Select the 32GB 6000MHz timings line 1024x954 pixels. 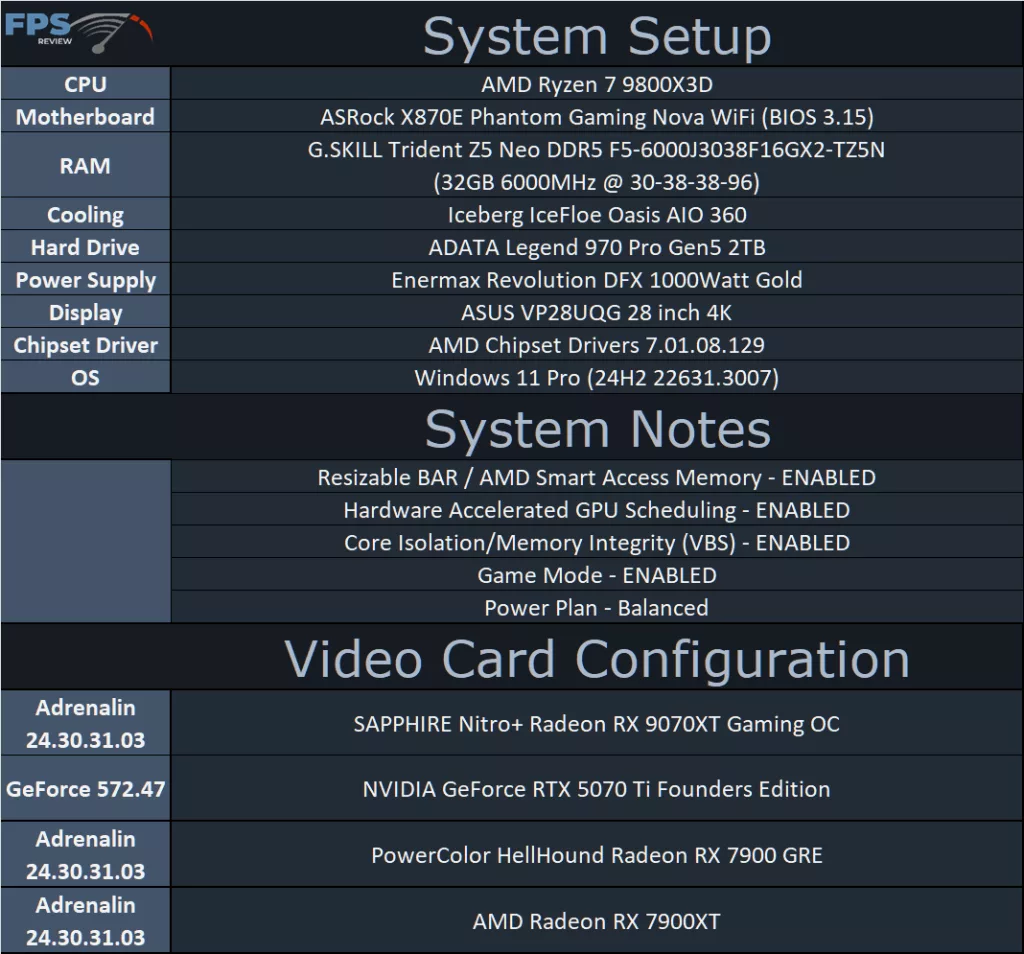(597, 182)
